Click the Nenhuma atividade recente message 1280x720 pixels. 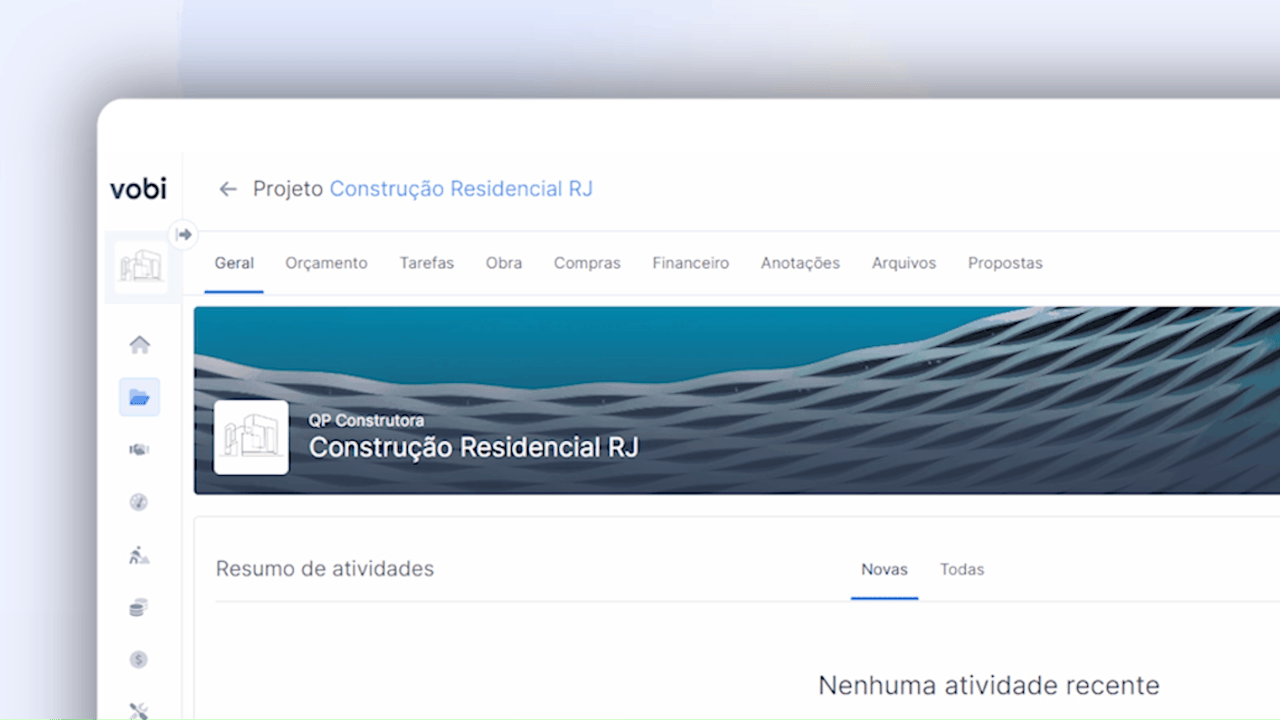click(x=989, y=686)
